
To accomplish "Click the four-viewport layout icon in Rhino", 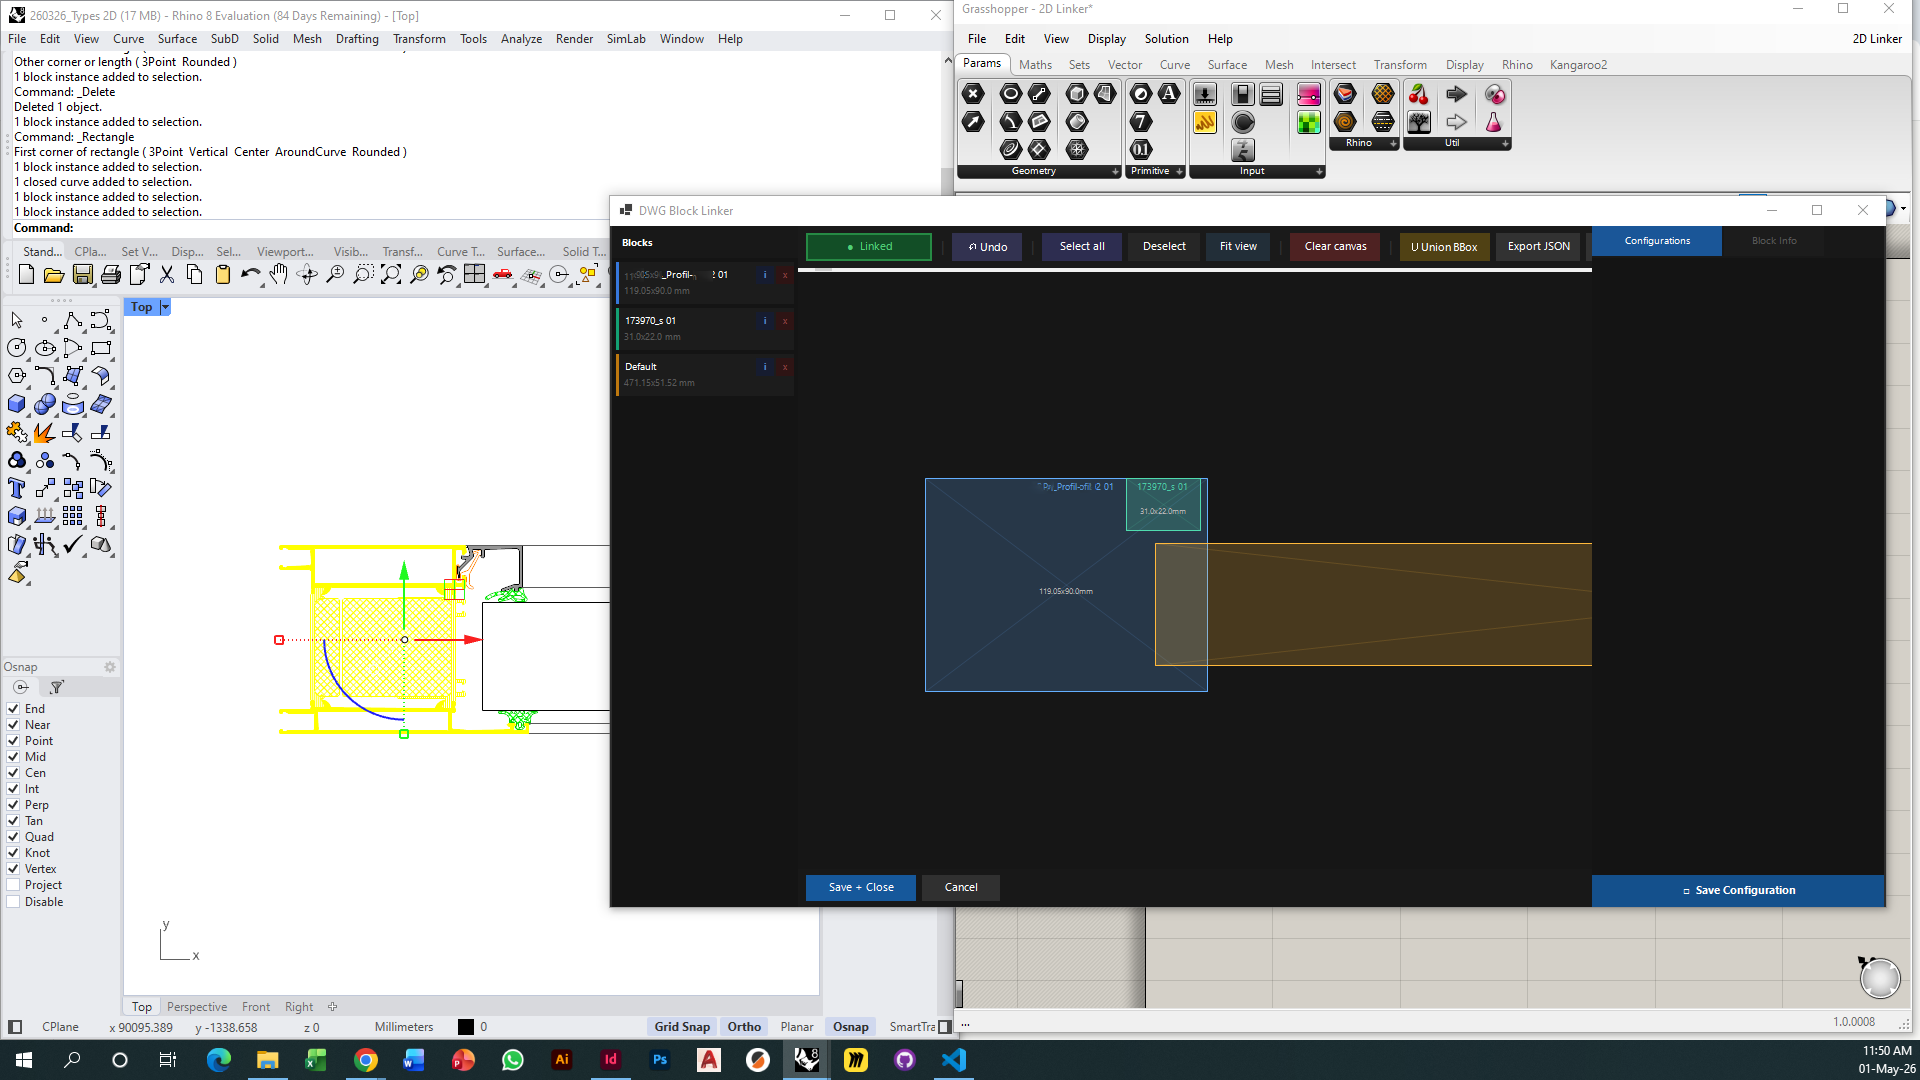I will (x=475, y=275).
